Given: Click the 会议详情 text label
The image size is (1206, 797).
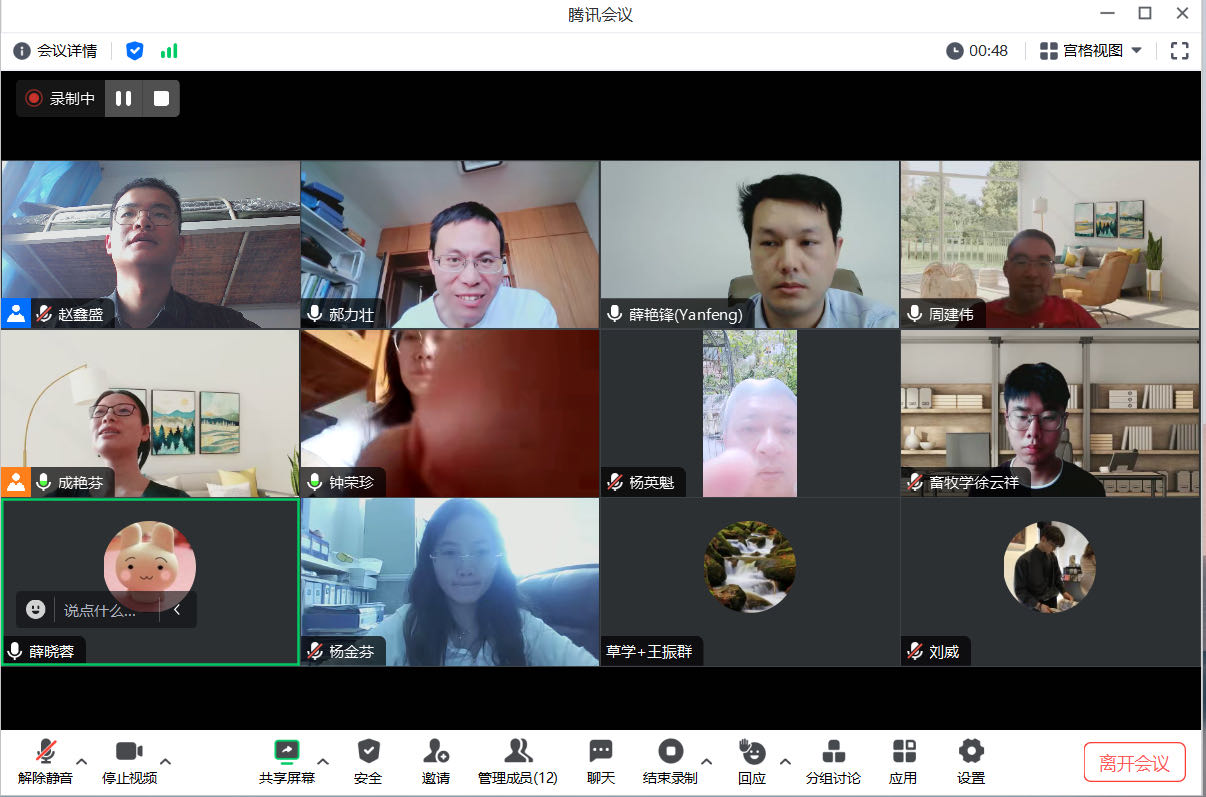Looking at the screenshot, I should (x=67, y=50).
